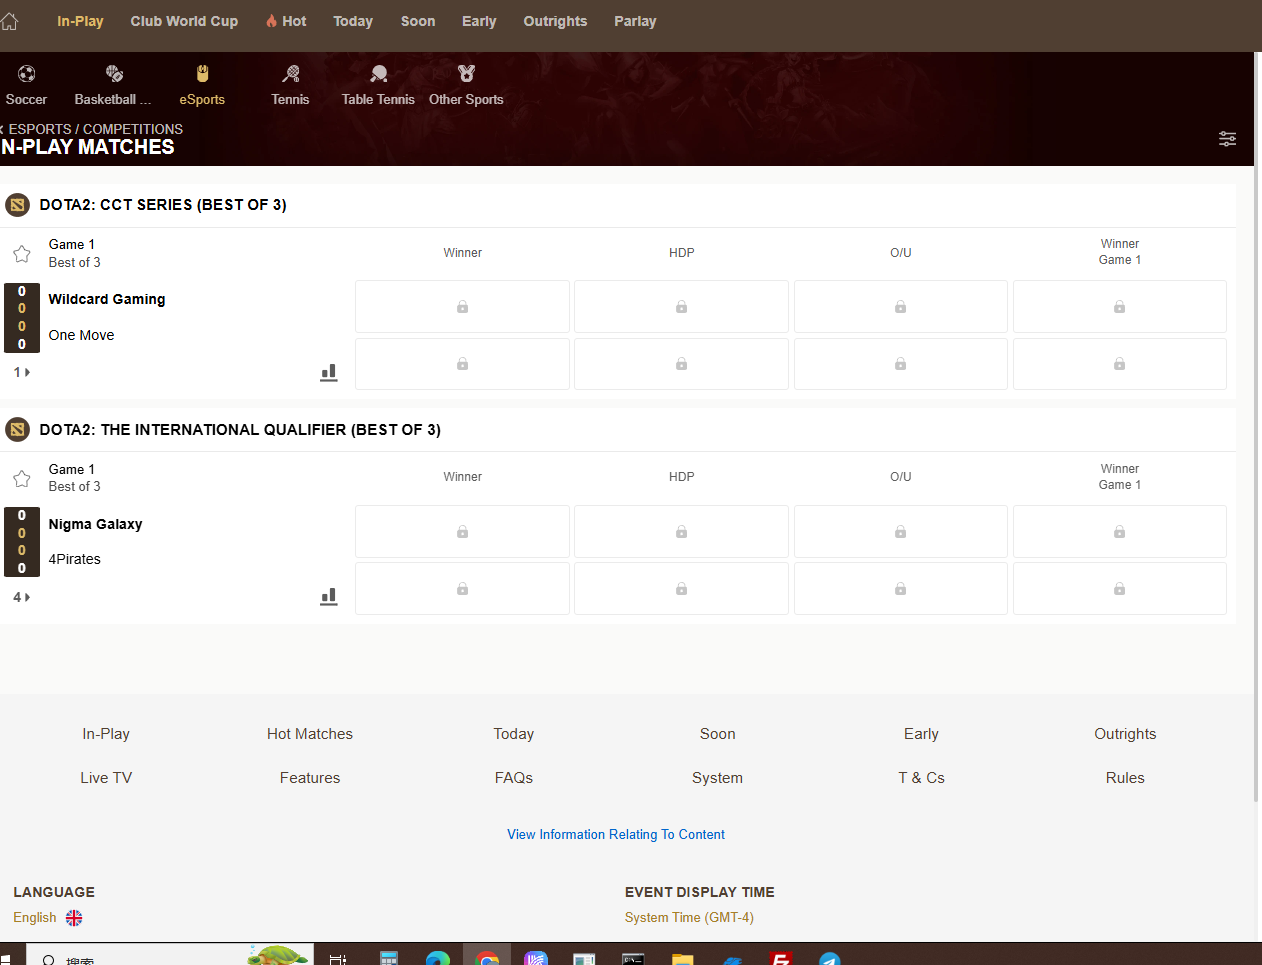
Task: Click the Dota2 logo beside CCT Series
Action: click(x=17, y=205)
